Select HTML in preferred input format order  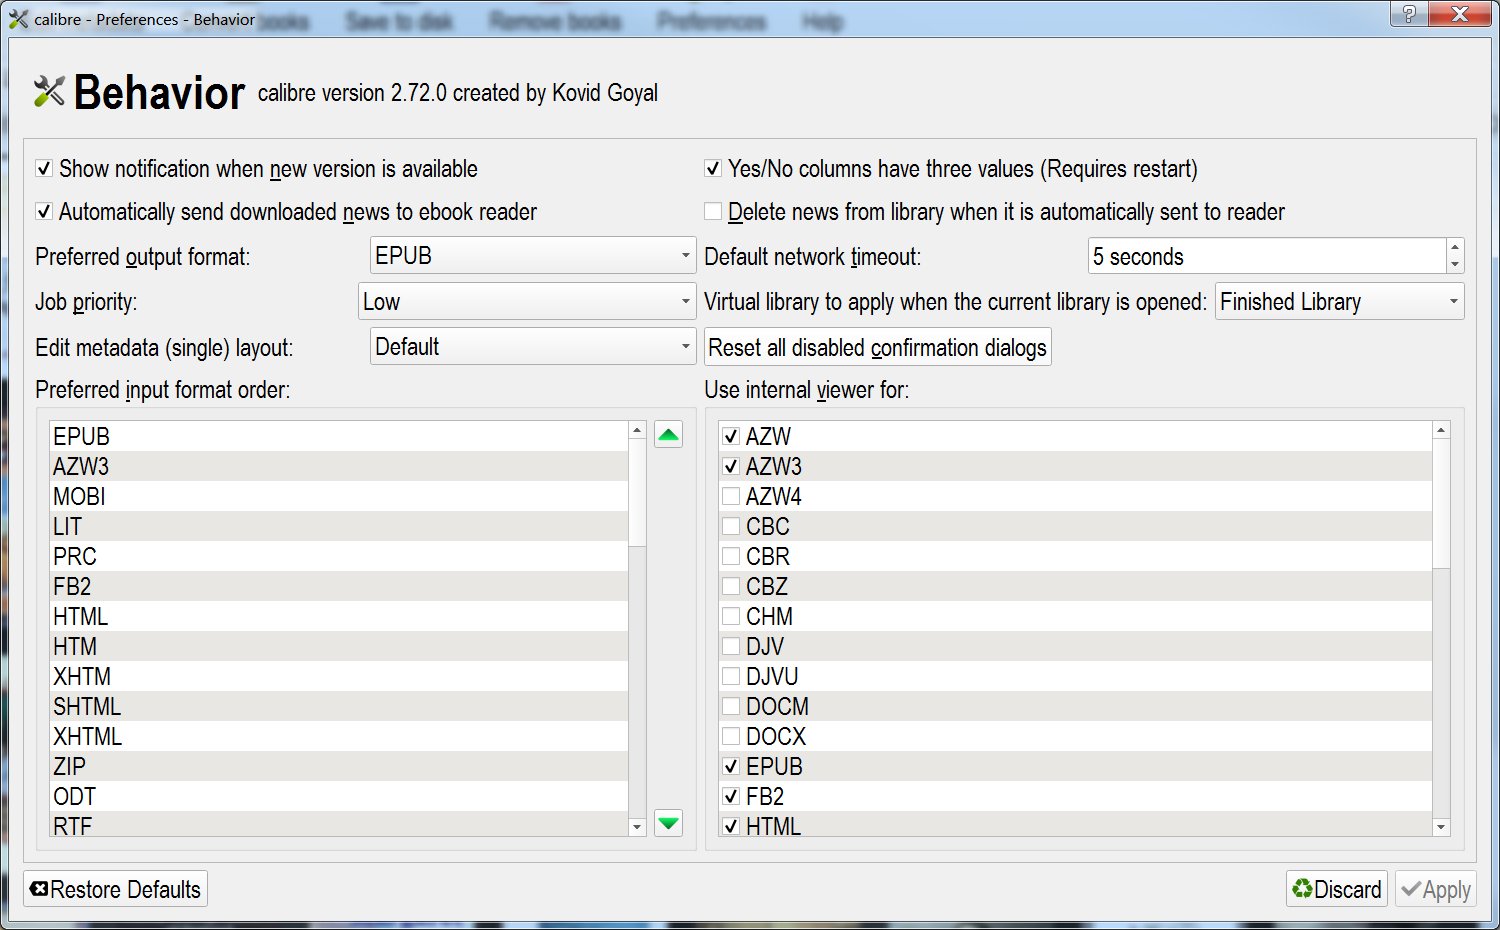point(339,616)
